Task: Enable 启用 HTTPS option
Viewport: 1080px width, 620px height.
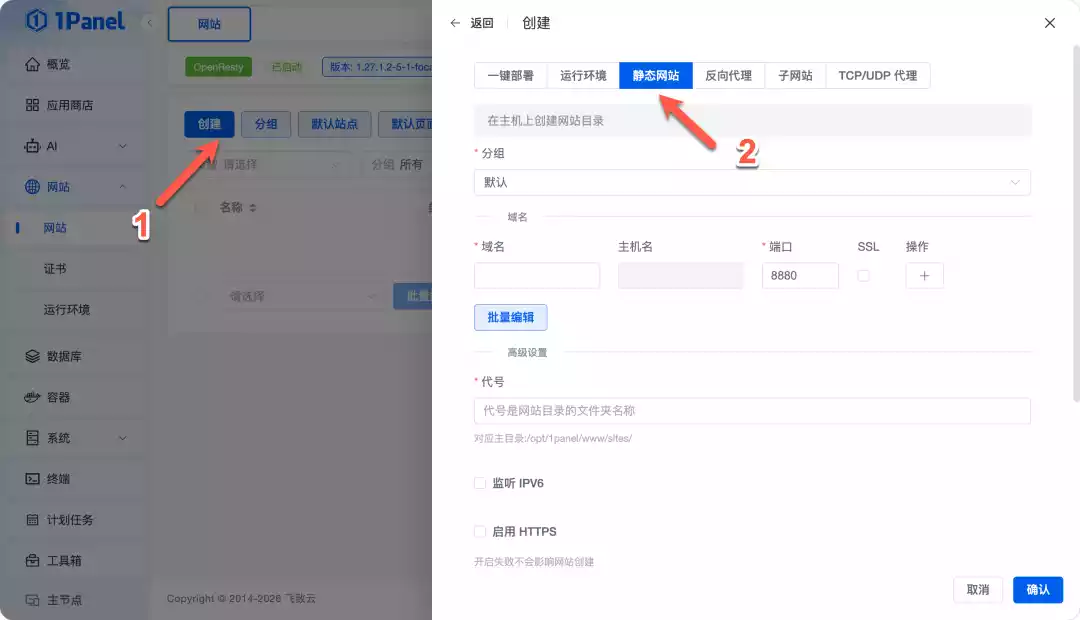Action: coord(478,531)
